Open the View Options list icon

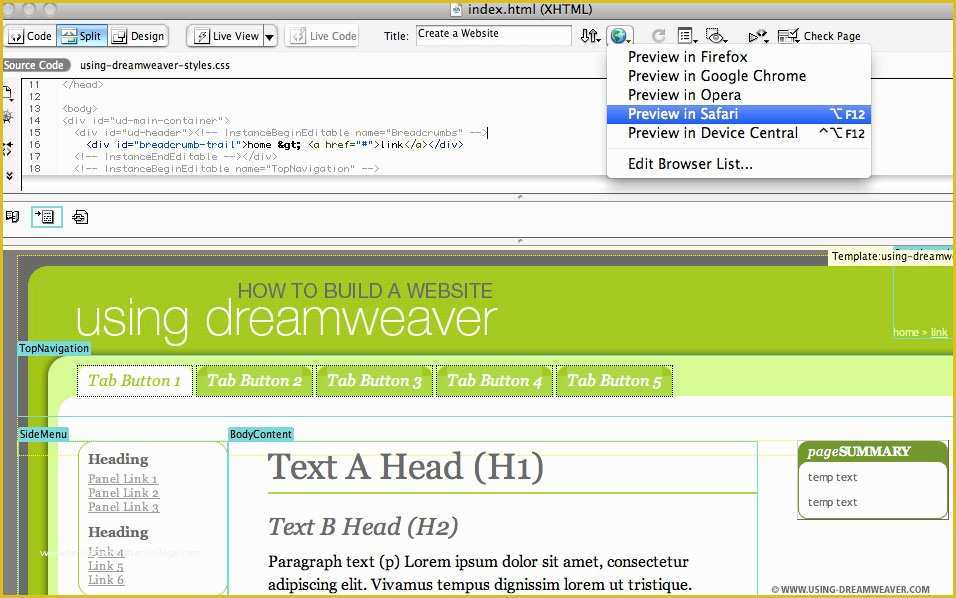[x=687, y=36]
